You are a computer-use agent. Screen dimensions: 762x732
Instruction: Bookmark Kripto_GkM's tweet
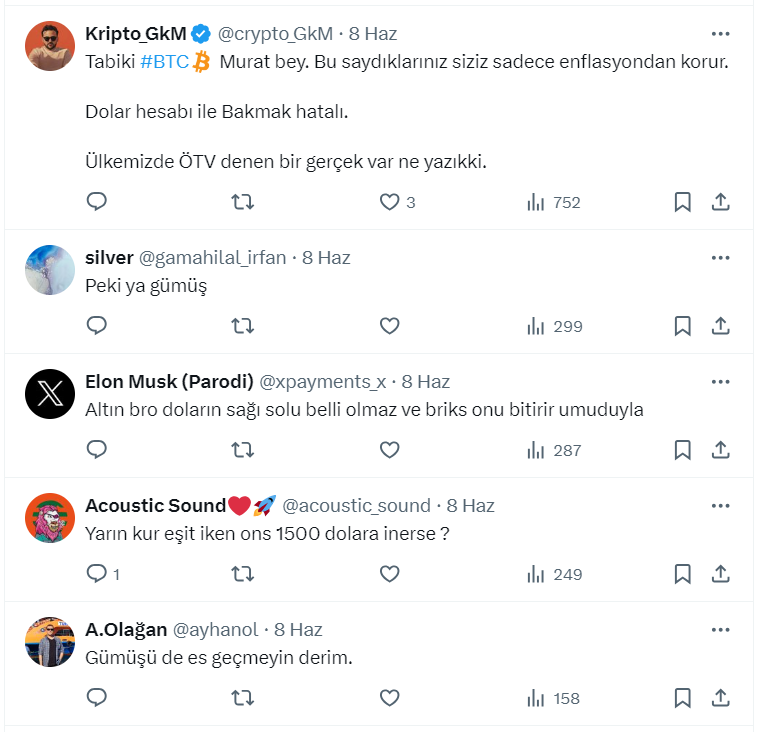[682, 202]
